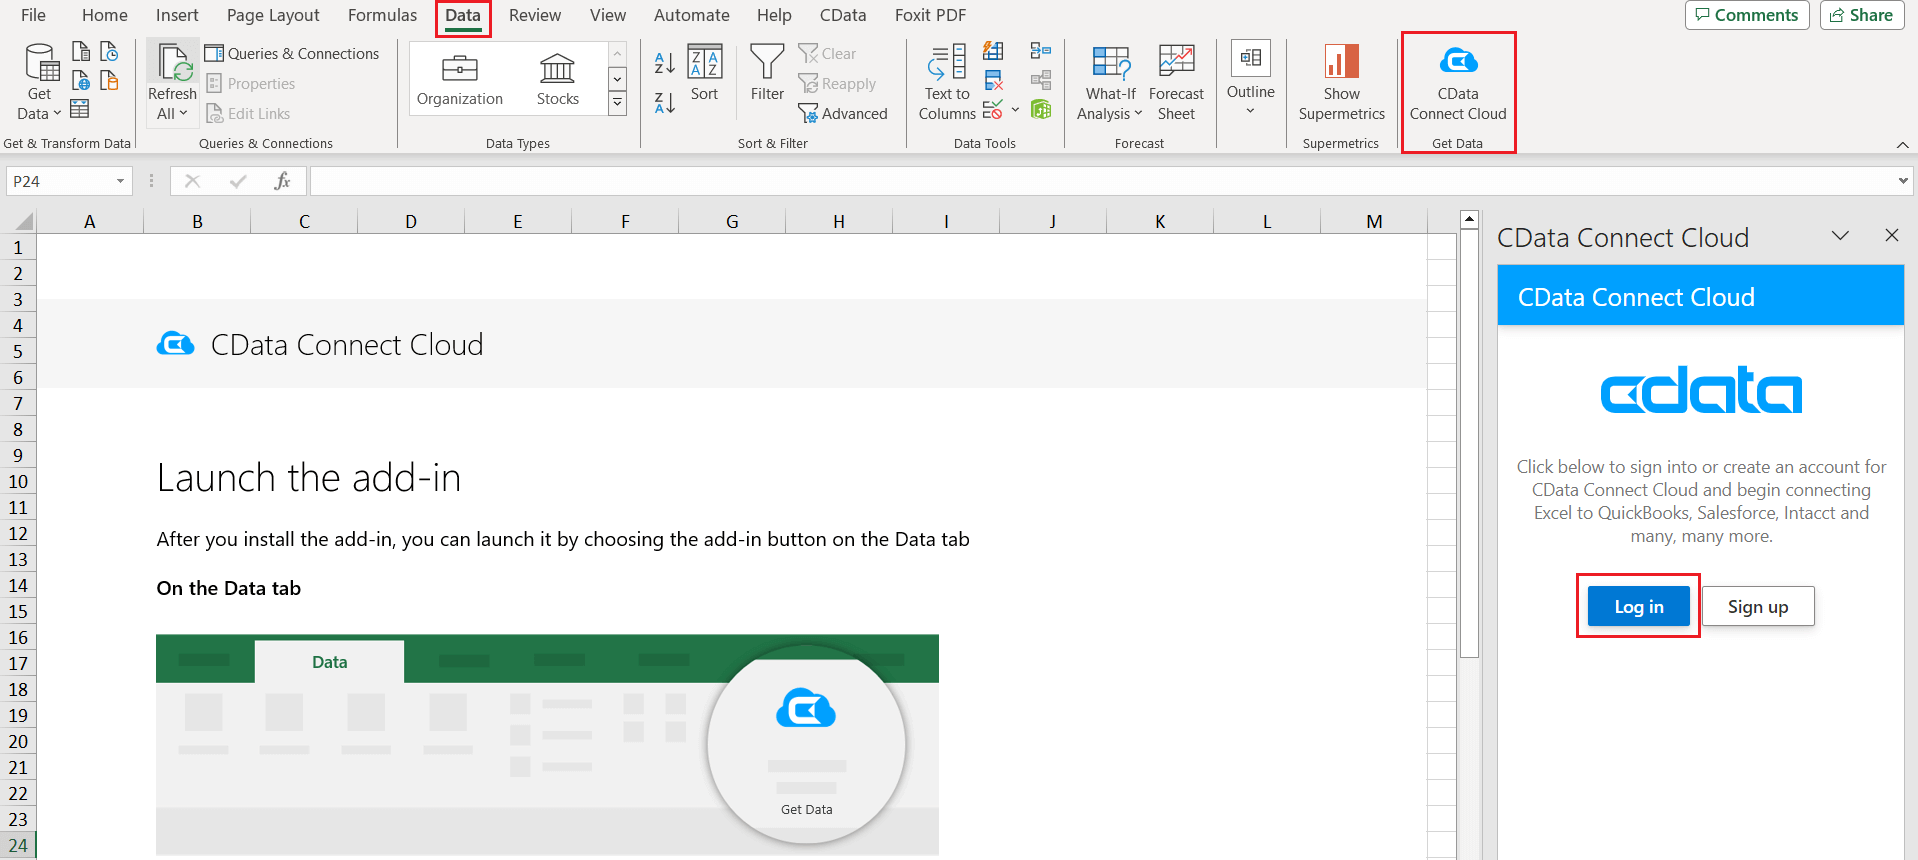This screenshot has width=1918, height=860.
Task: Click the Forecast Sheet icon
Action: [x=1176, y=62]
